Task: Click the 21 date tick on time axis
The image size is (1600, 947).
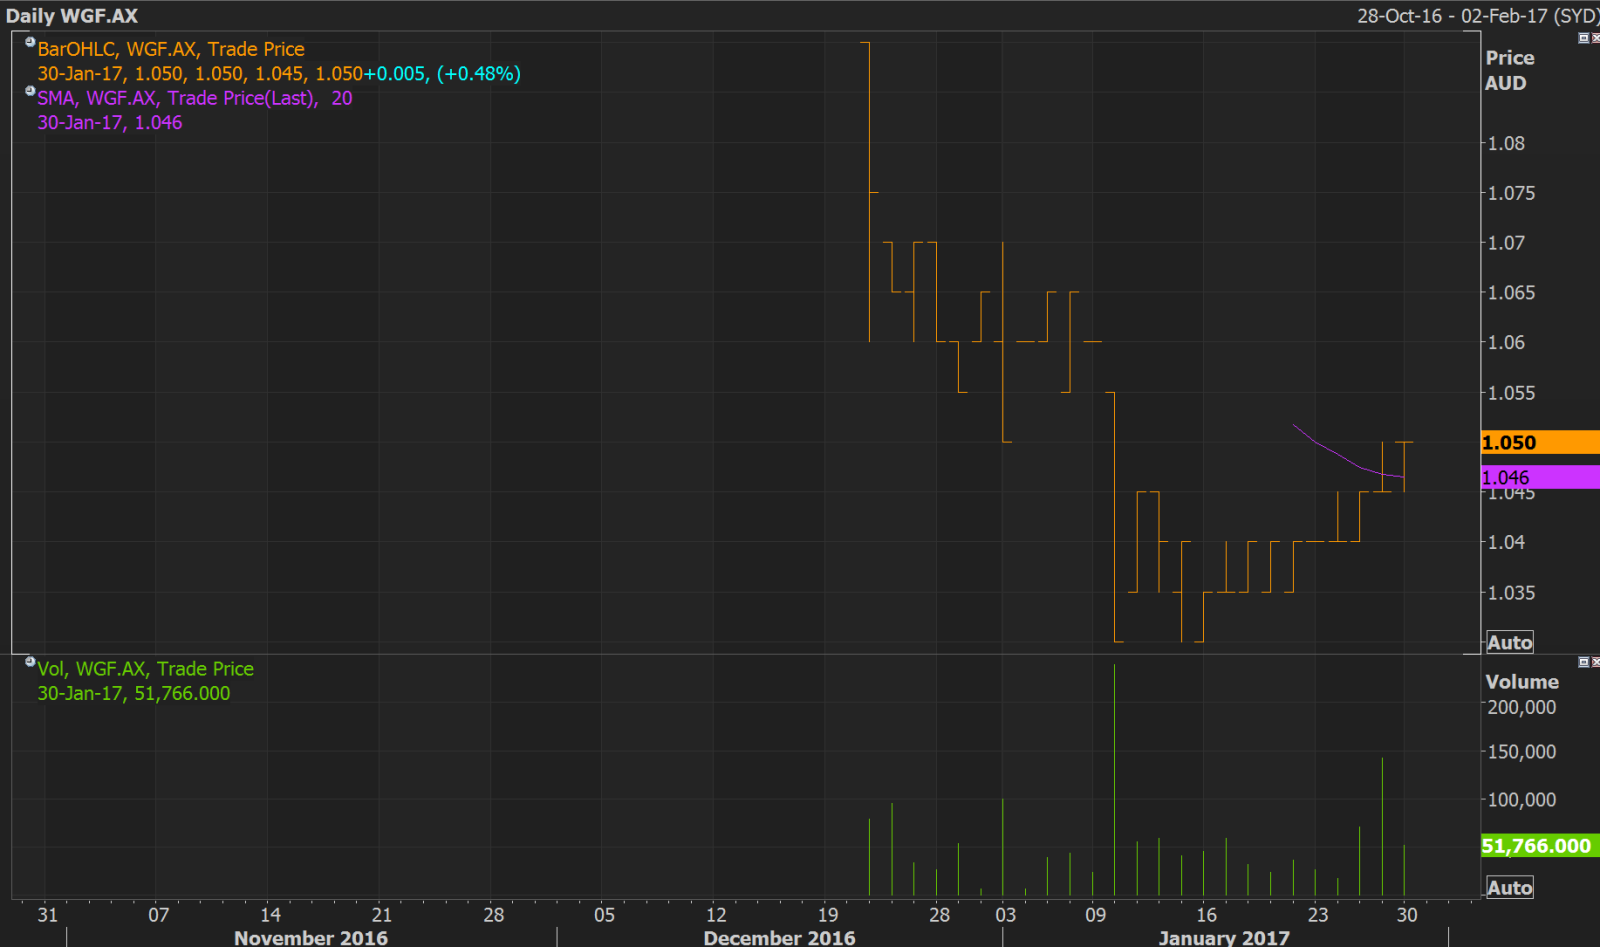Action: [381, 915]
